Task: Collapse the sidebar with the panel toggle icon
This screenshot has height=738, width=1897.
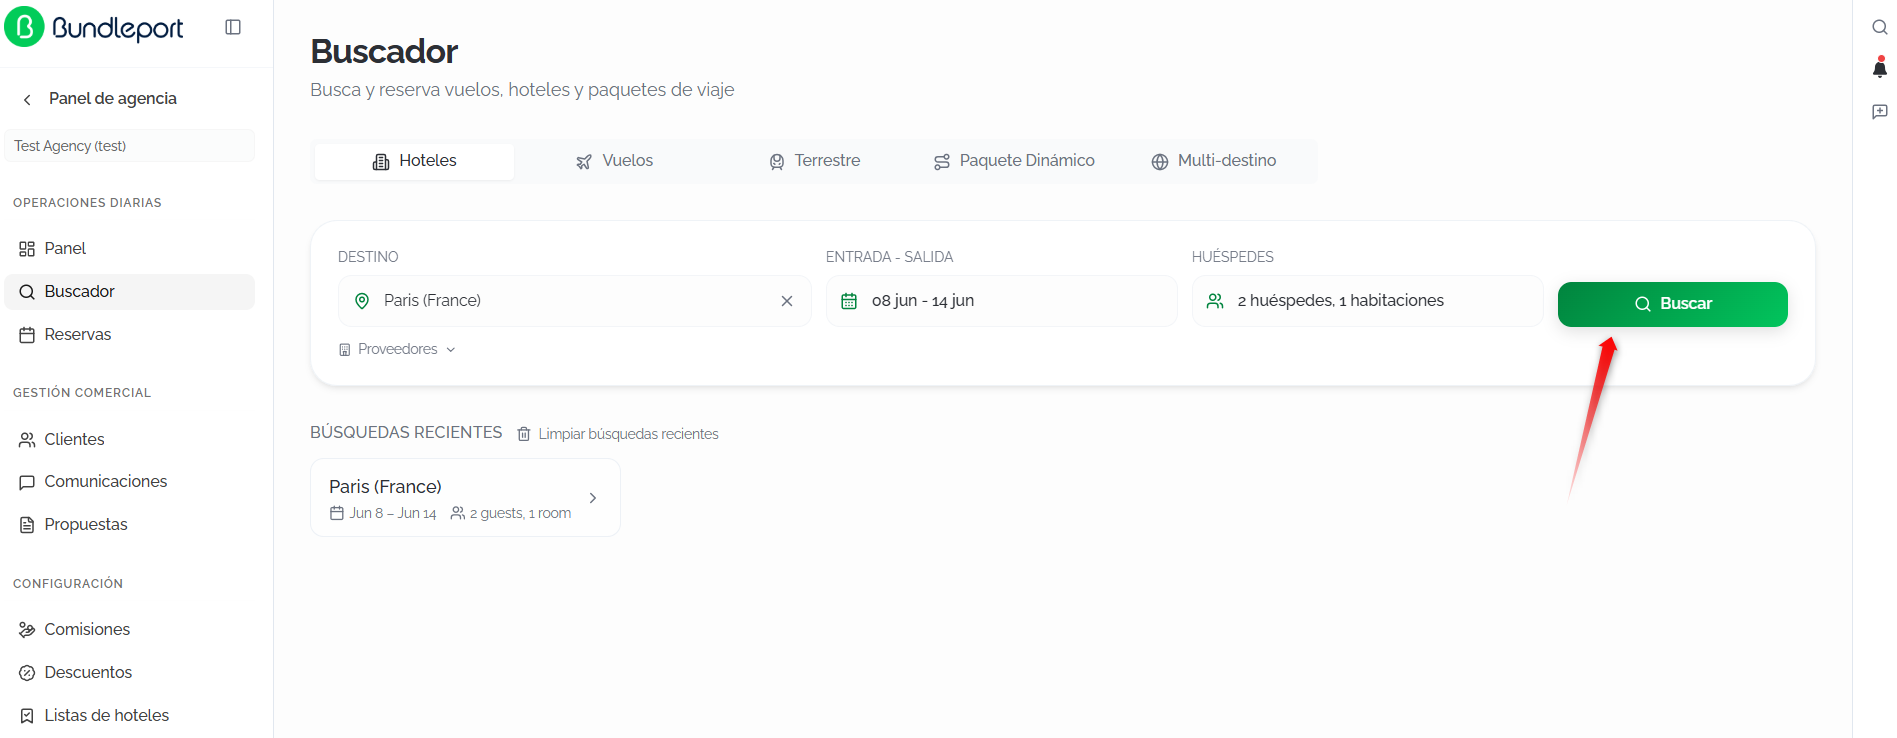Action: coord(233,27)
